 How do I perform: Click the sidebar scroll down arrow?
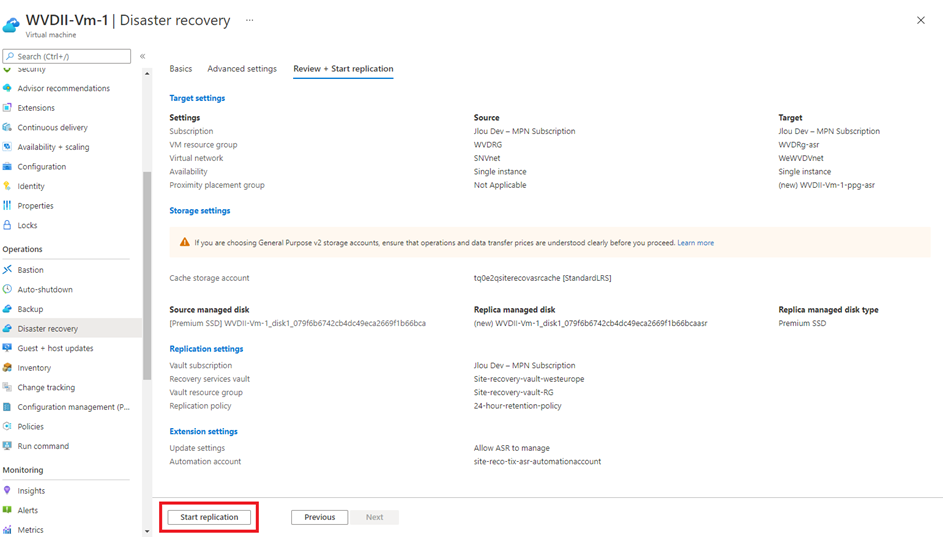[x=147, y=532]
